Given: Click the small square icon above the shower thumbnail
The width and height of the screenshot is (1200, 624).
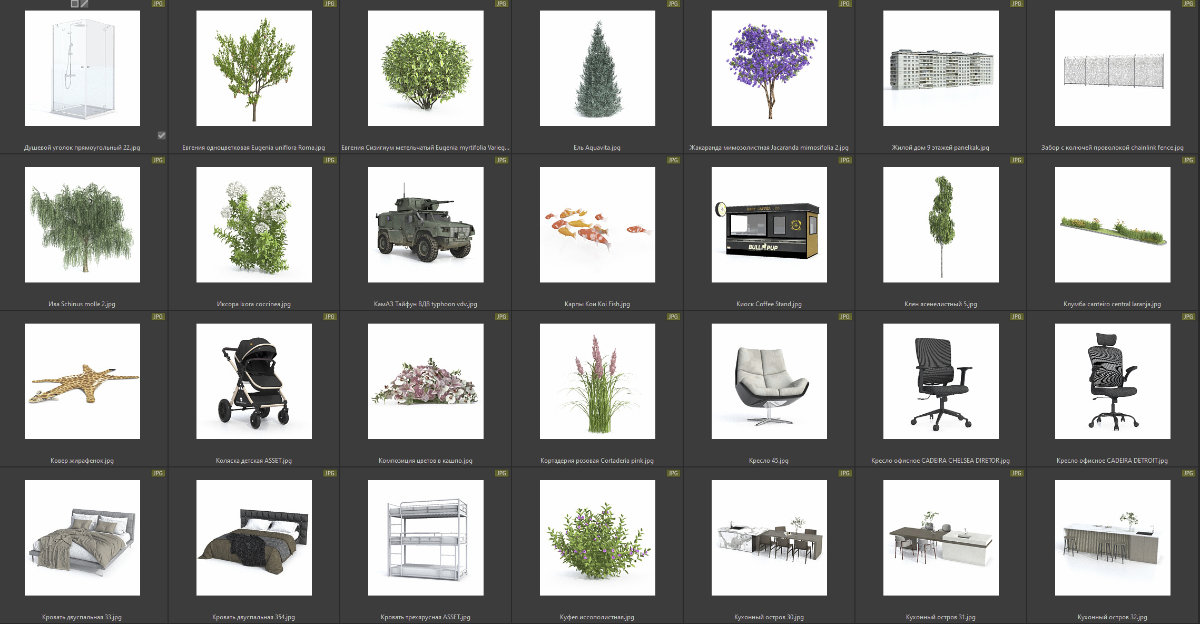Looking at the screenshot, I should pos(75,4).
